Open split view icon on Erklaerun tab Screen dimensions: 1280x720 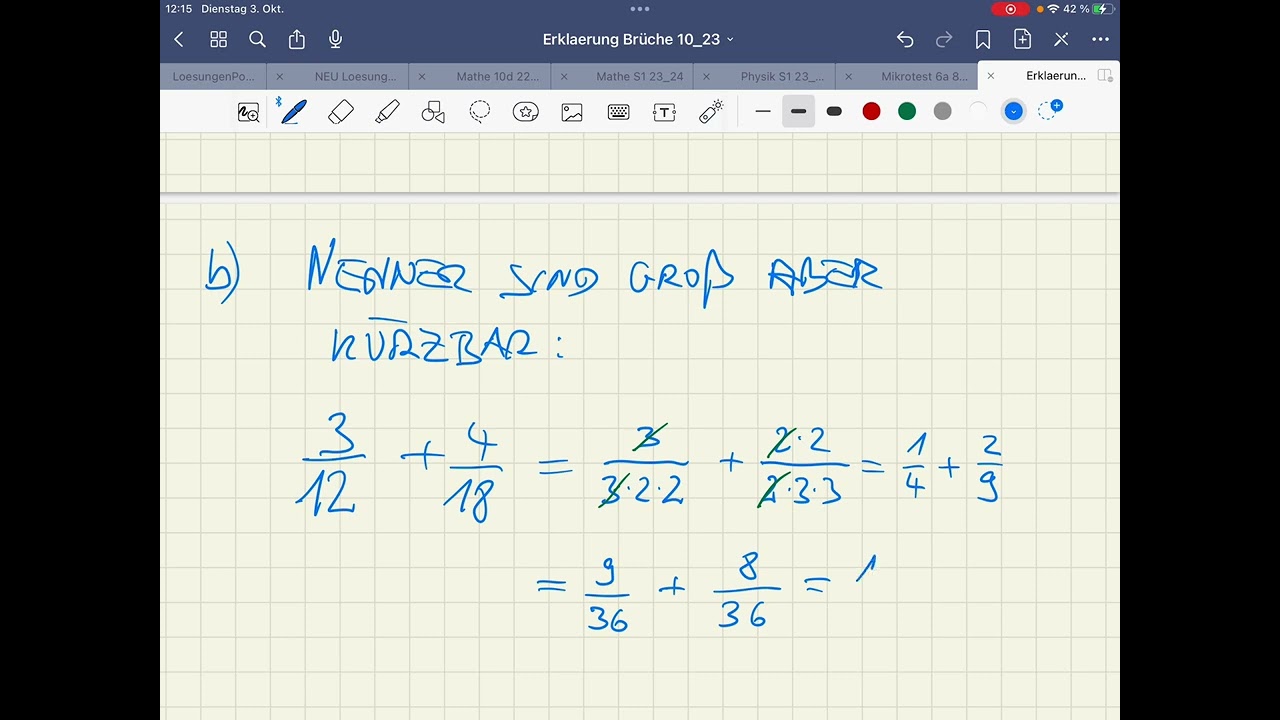pos(1105,76)
